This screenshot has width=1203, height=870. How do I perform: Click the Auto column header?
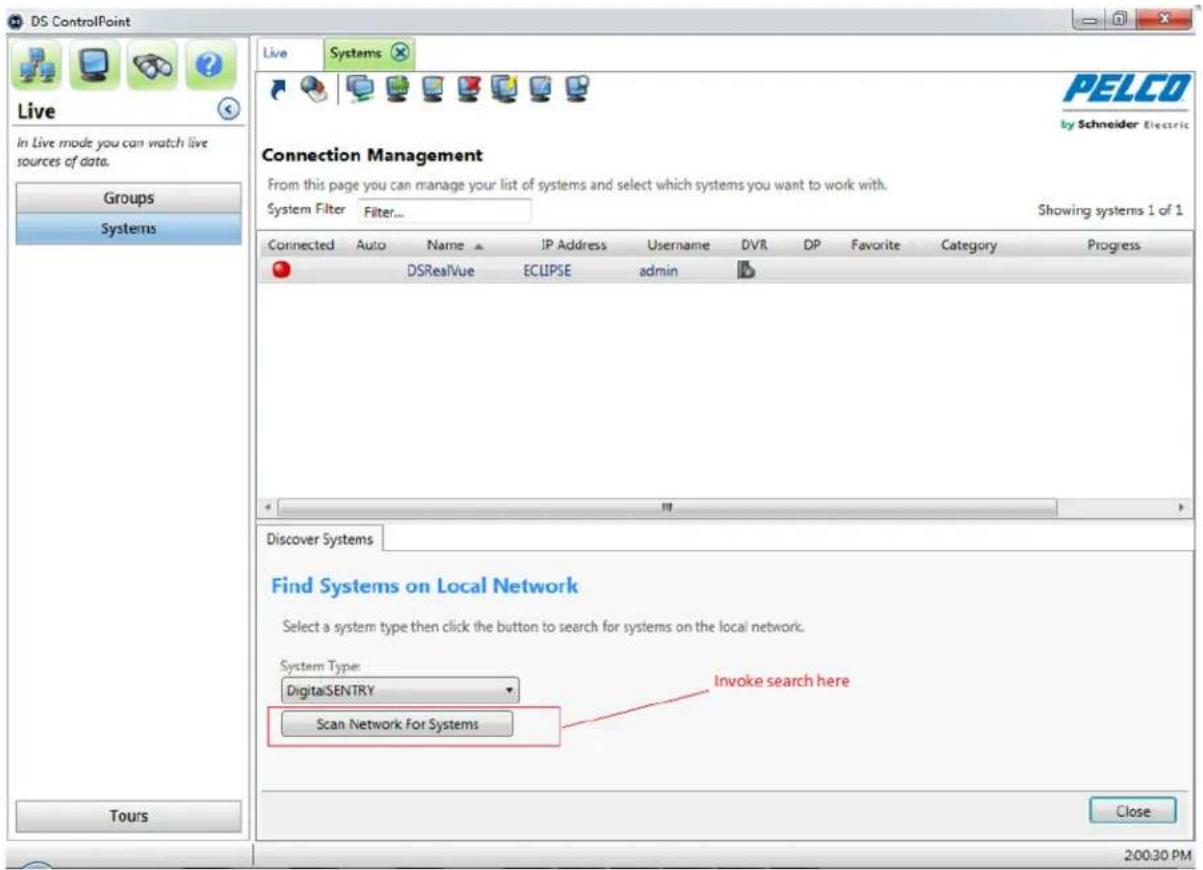[x=371, y=245]
